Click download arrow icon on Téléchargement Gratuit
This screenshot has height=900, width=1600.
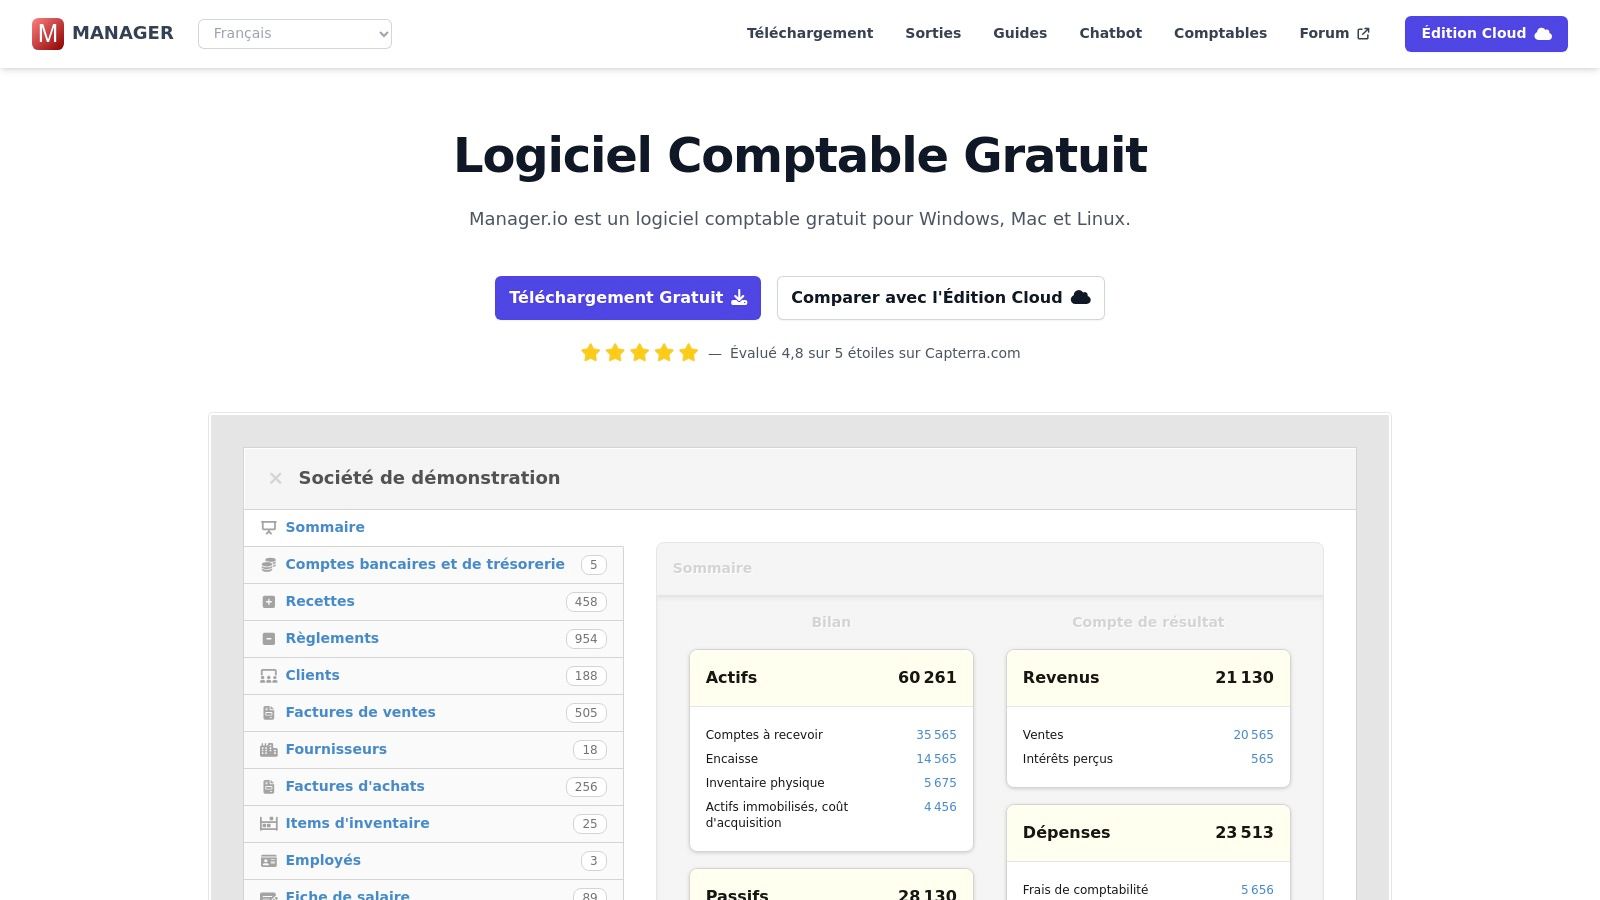pos(739,298)
